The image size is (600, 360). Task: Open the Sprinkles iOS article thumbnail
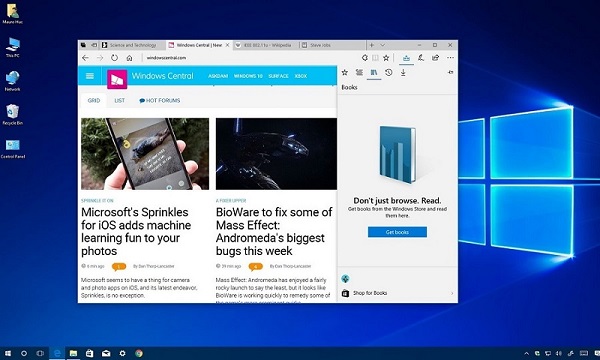[x=145, y=154]
